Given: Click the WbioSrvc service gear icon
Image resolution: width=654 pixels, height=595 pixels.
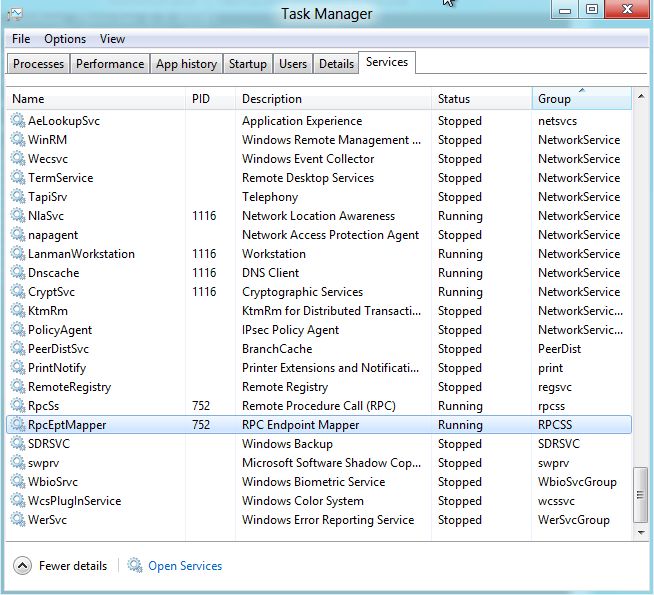Looking at the screenshot, I should click(18, 482).
